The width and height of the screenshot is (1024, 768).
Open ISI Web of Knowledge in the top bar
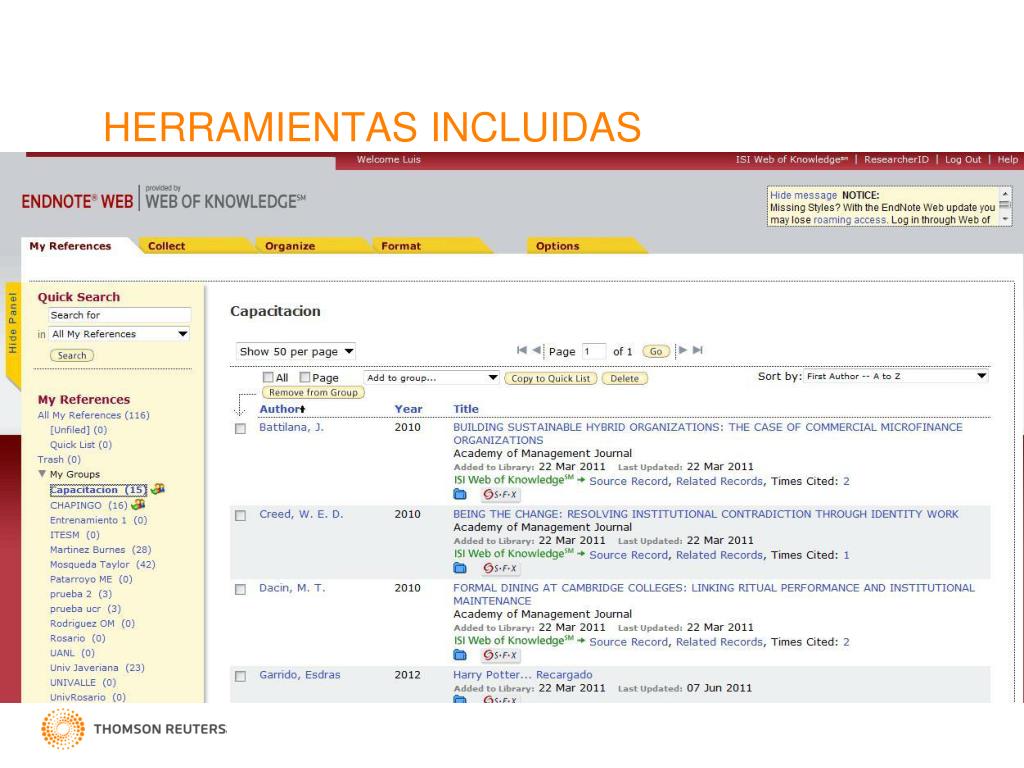[x=792, y=159]
